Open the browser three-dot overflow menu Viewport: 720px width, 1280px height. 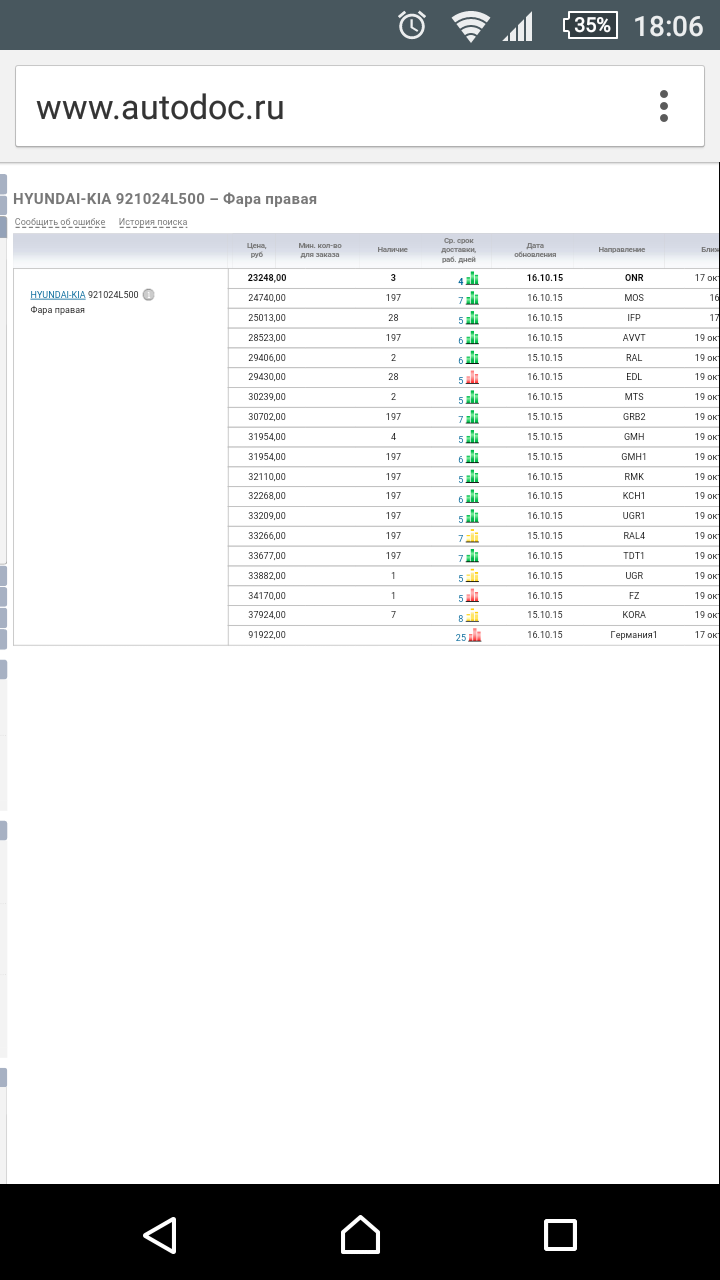click(x=663, y=106)
